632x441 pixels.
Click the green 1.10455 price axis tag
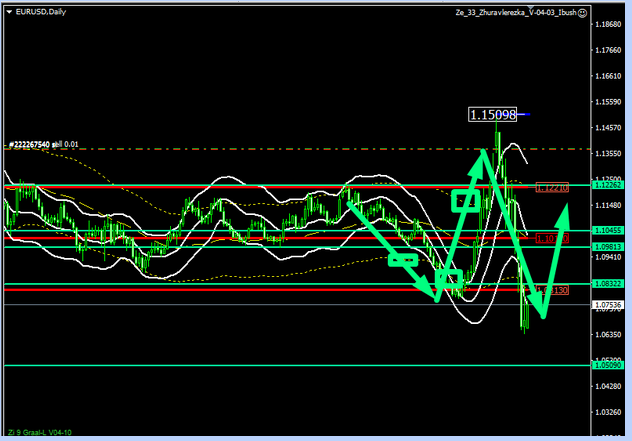pos(608,231)
